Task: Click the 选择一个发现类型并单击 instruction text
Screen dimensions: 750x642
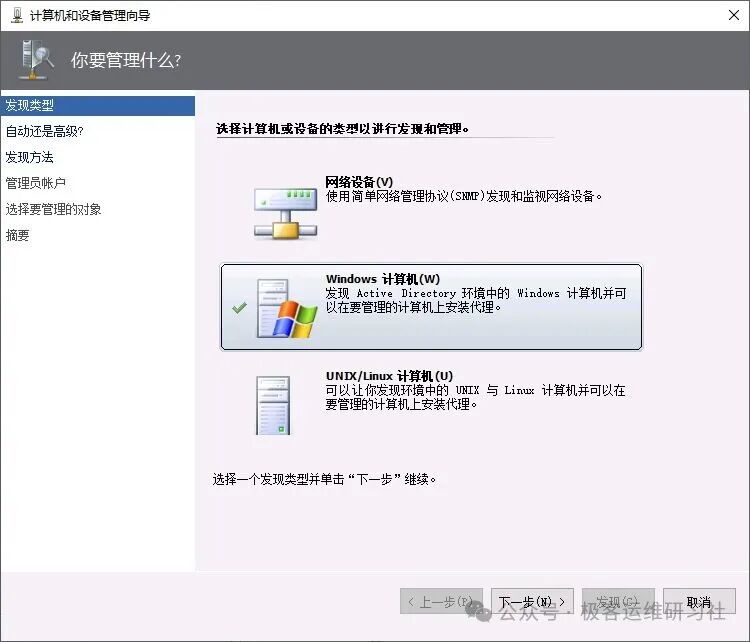Action: pyautogui.click(x=324, y=479)
